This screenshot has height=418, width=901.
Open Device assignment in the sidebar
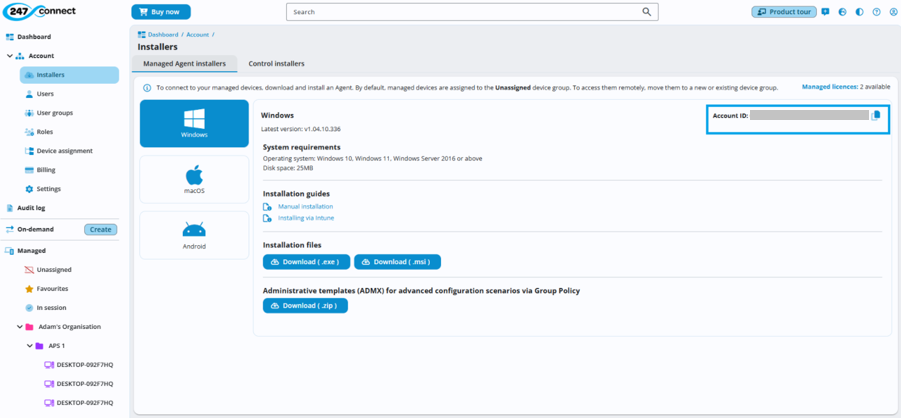pyautogui.click(x=64, y=151)
